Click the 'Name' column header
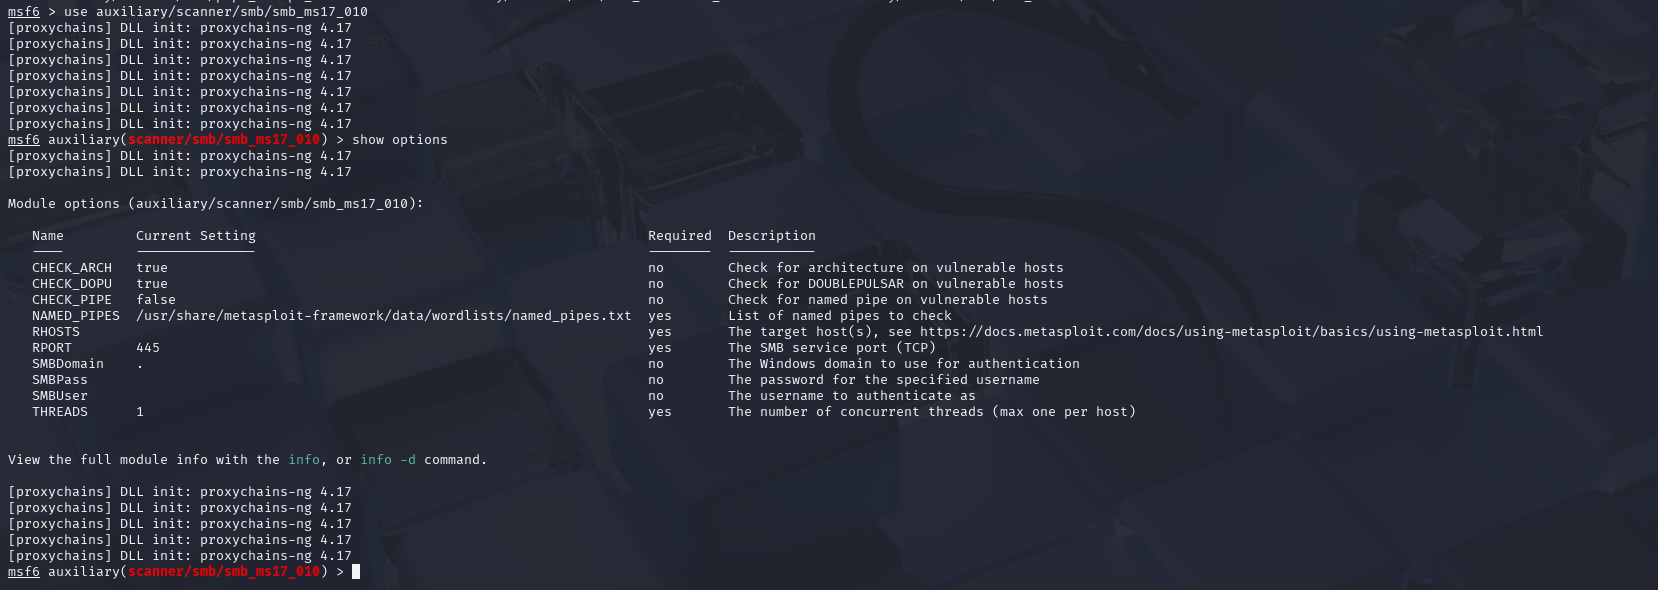The height and width of the screenshot is (590, 1658). pyautogui.click(x=48, y=236)
